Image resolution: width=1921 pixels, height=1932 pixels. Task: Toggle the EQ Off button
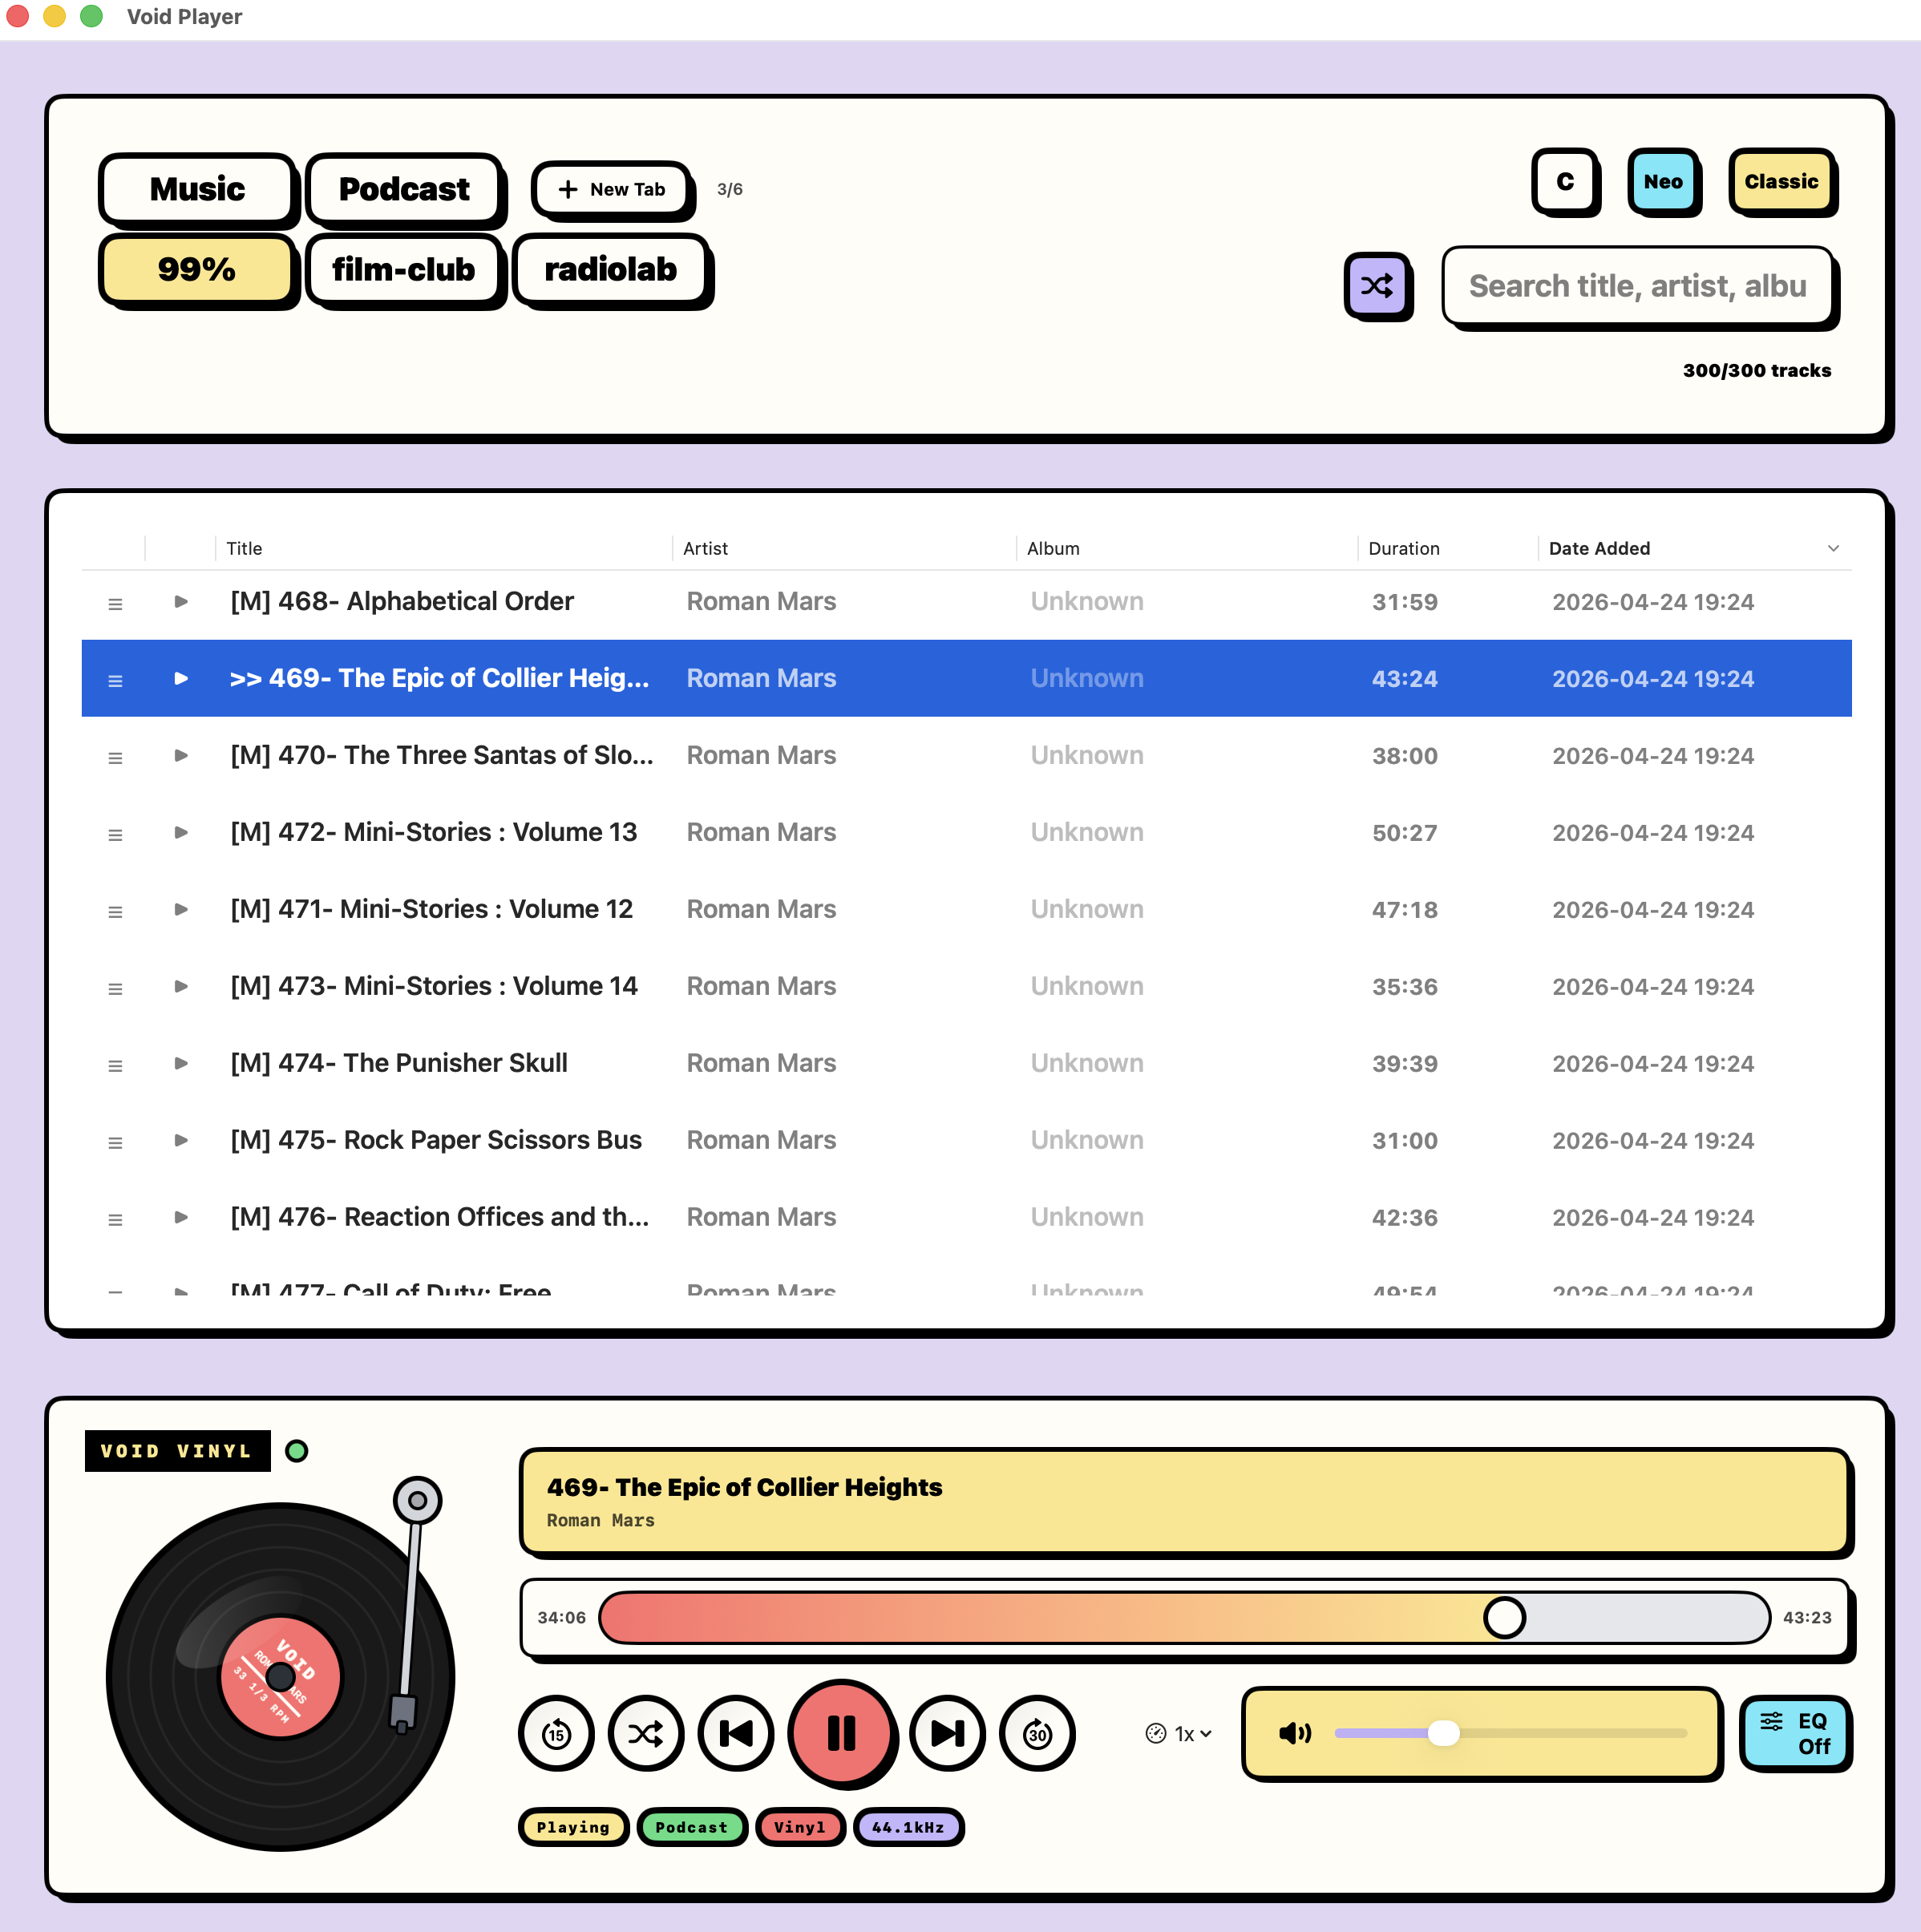[1795, 1733]
